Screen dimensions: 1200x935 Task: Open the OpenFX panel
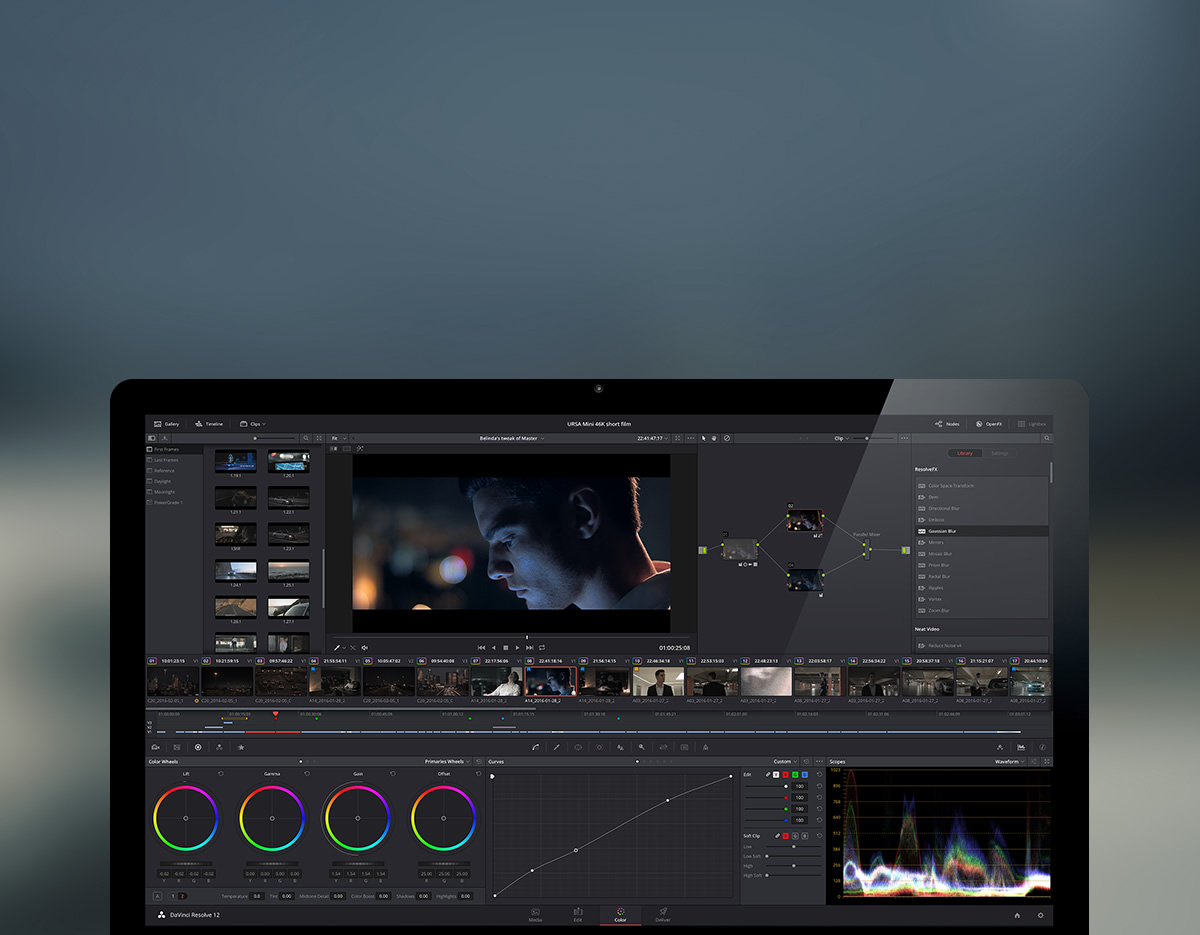click(x=990, y=423)
